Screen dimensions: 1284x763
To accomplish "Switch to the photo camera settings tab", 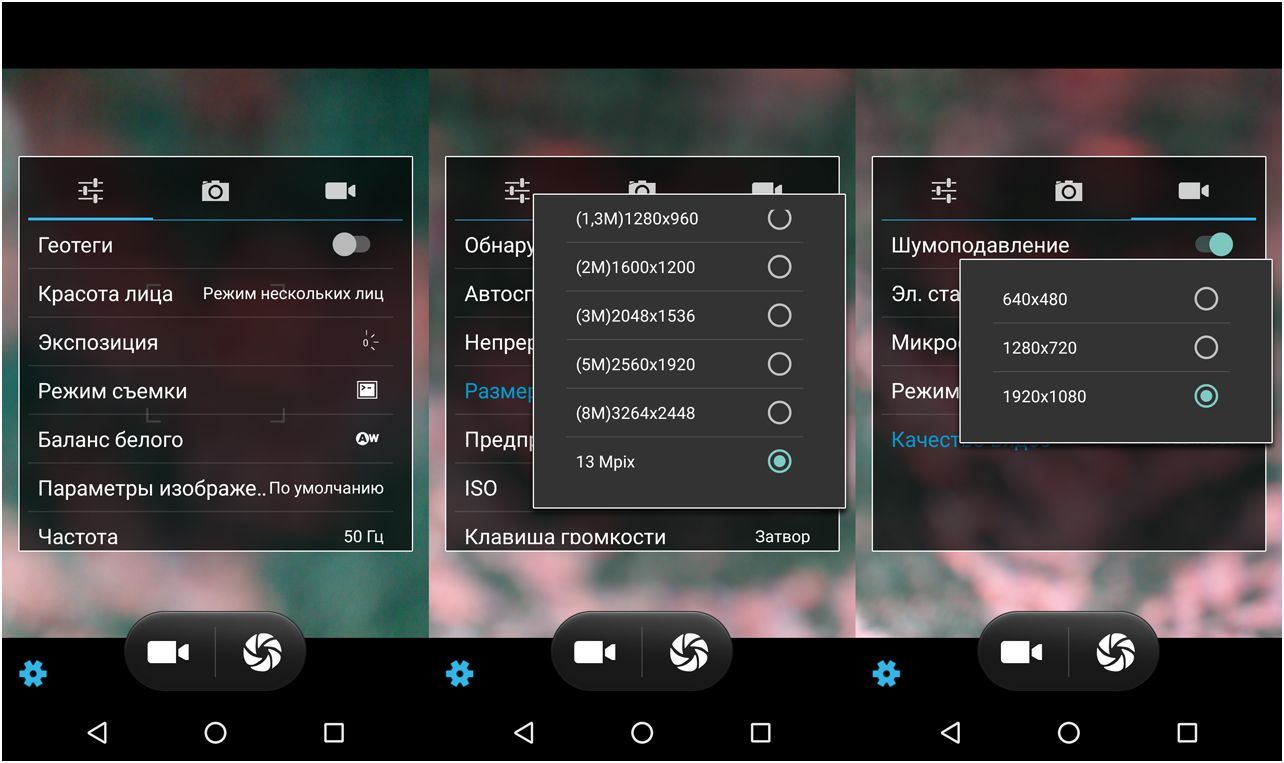I will click(213, 189).
